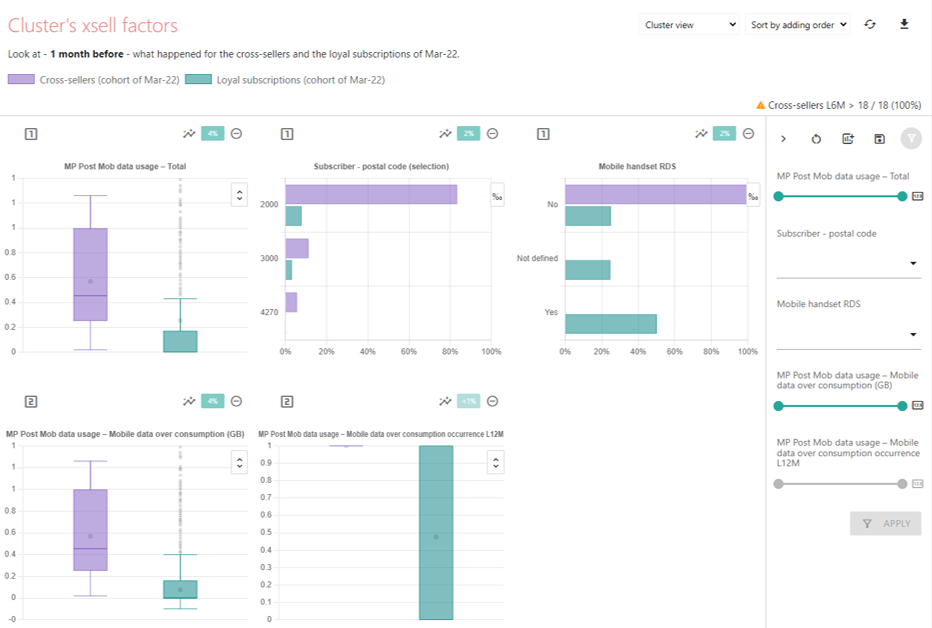
Task: Move right handle of occurrence L12M slider
Action: pos(902,484)
